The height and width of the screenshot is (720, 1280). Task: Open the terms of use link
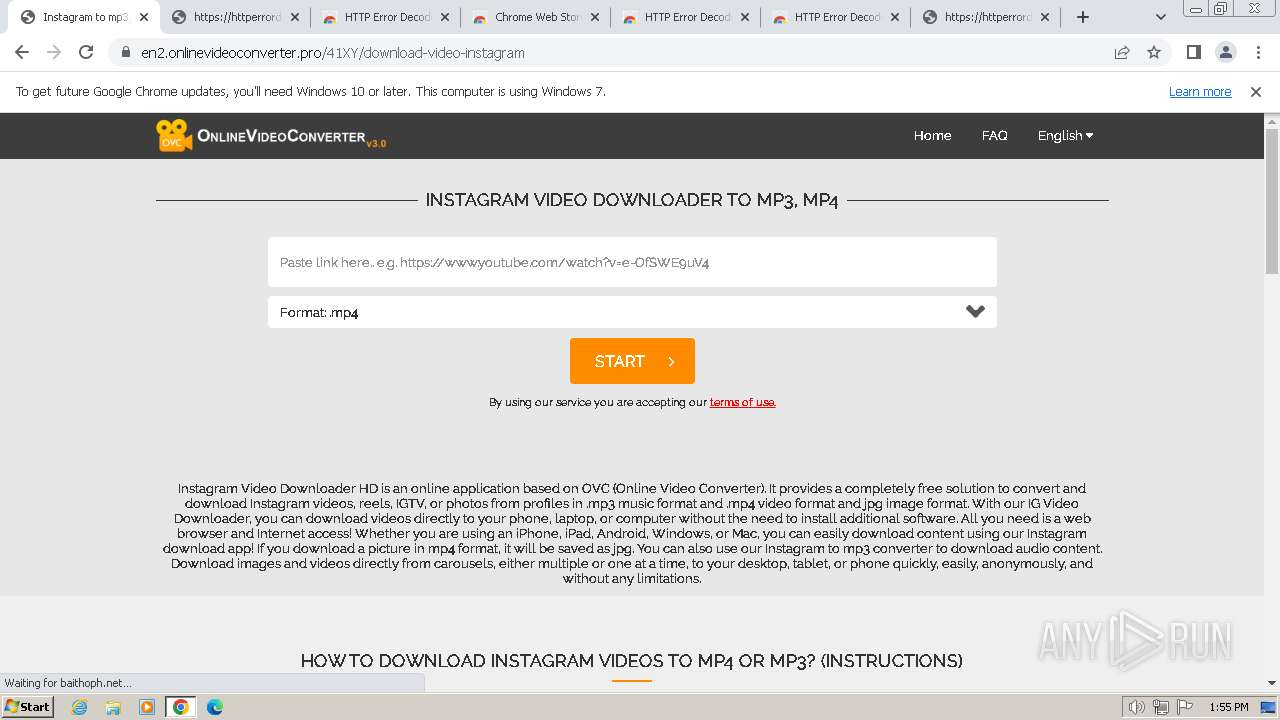[742, 402]
